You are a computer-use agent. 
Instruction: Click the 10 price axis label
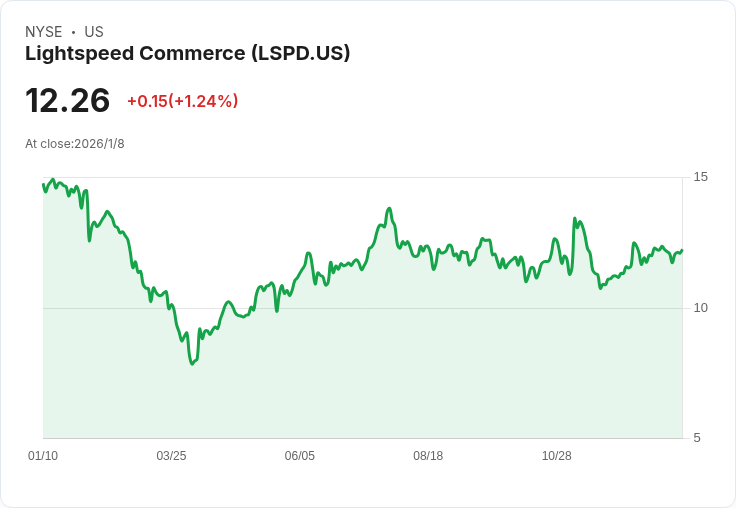click(x=700, y=308)
